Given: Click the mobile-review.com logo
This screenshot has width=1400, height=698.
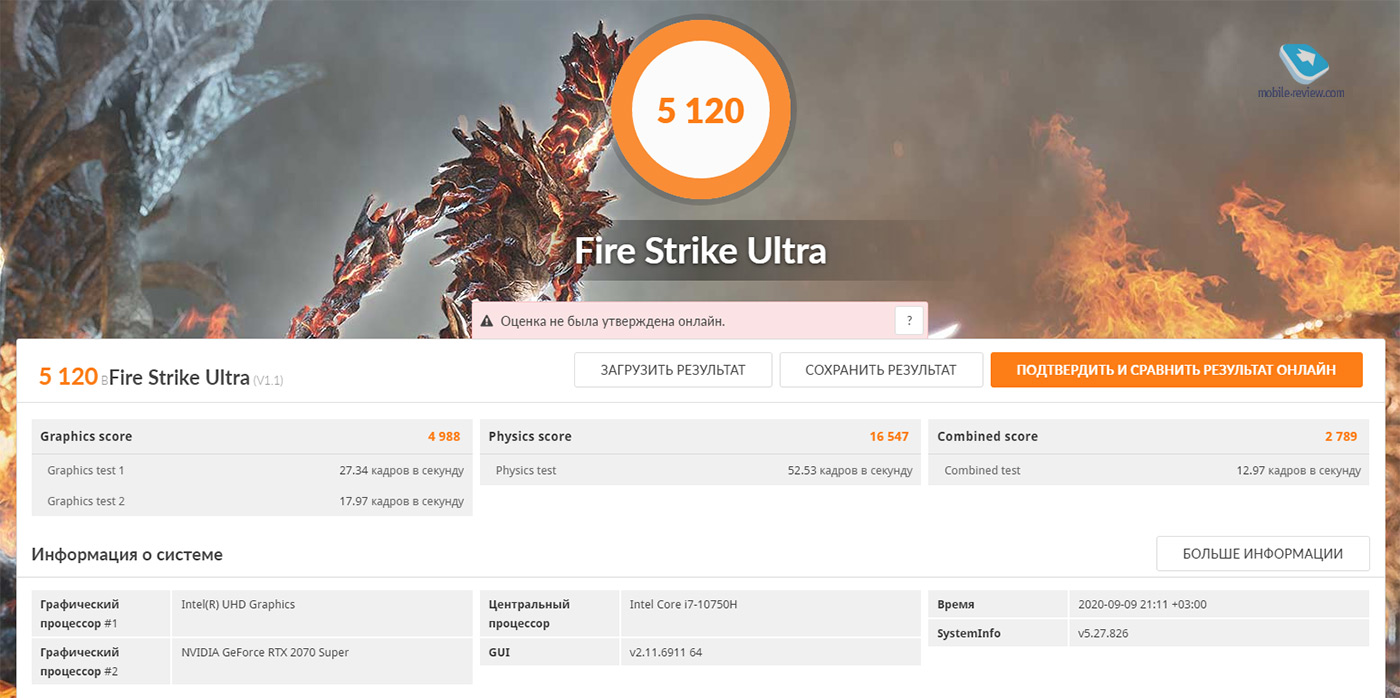Looking at the screenshot, I should point(1300,71).
